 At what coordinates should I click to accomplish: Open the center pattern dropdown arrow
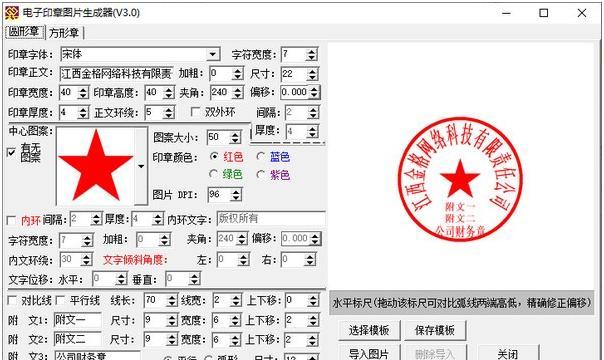coord(141,166)
